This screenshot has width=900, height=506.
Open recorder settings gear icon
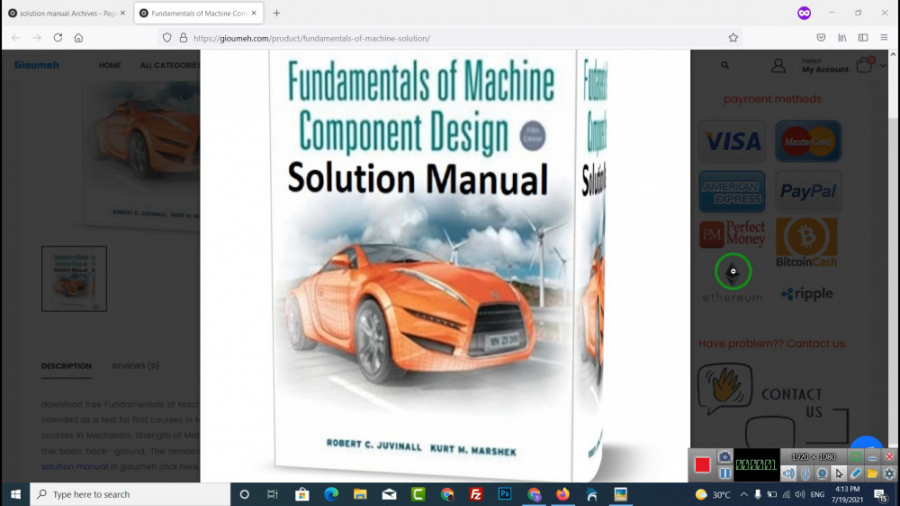889,473
